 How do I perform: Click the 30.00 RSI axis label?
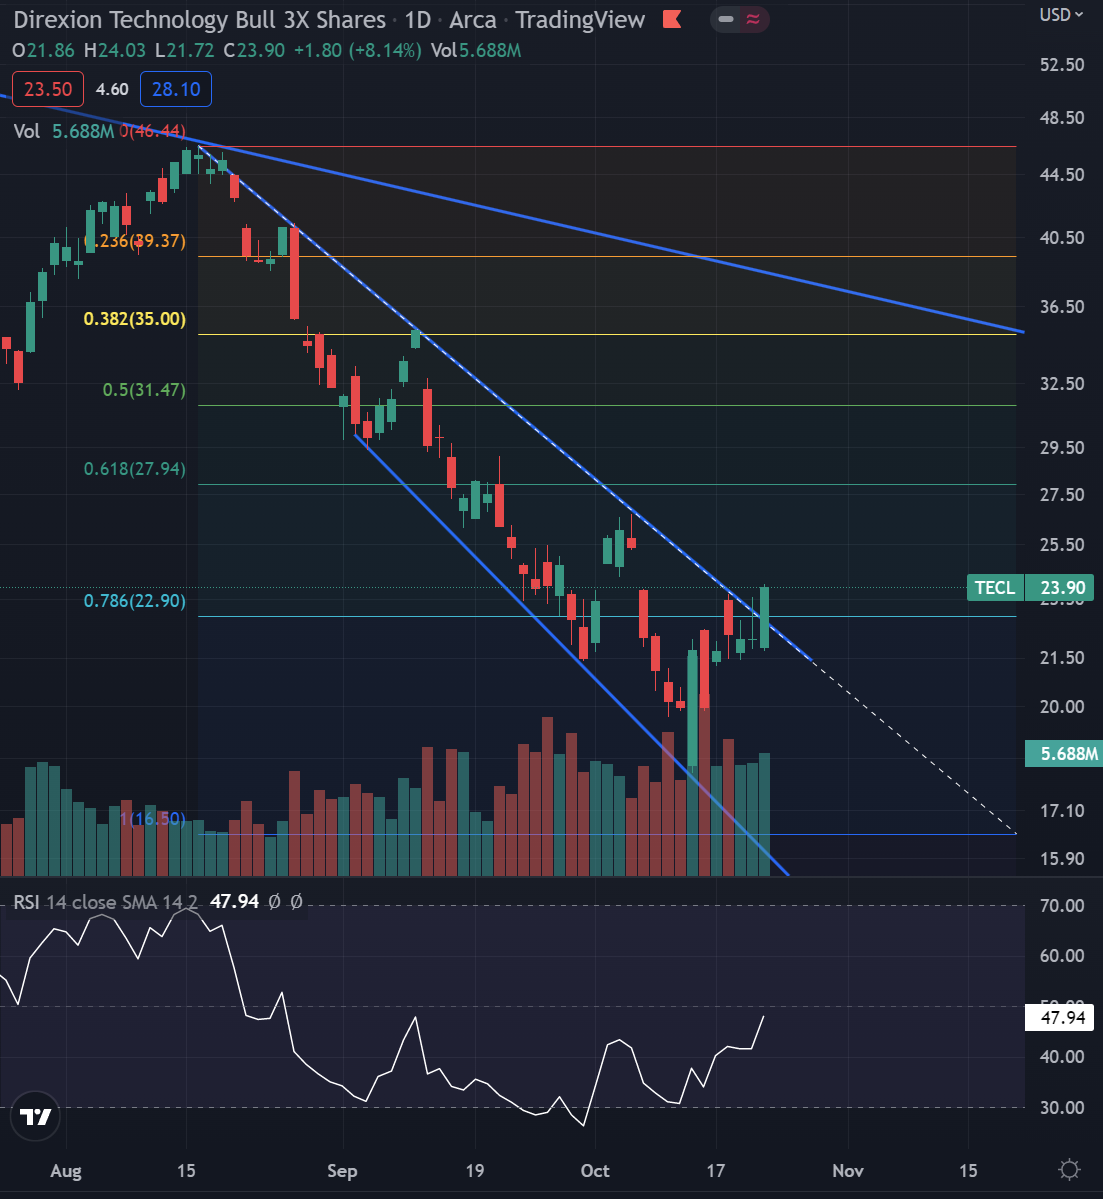point(1062,1107)
